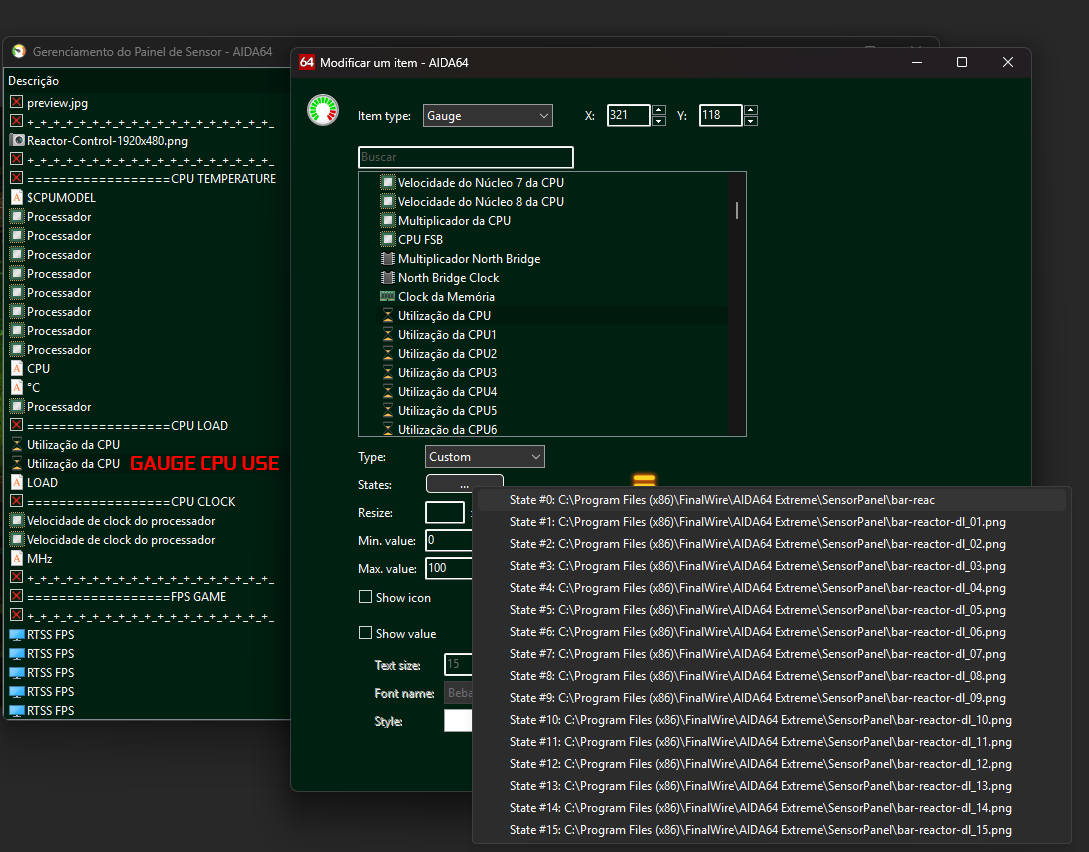1089x852 pixels.
Task: Click the red X icon next to preview.jpg
Action: pos(17,102)
